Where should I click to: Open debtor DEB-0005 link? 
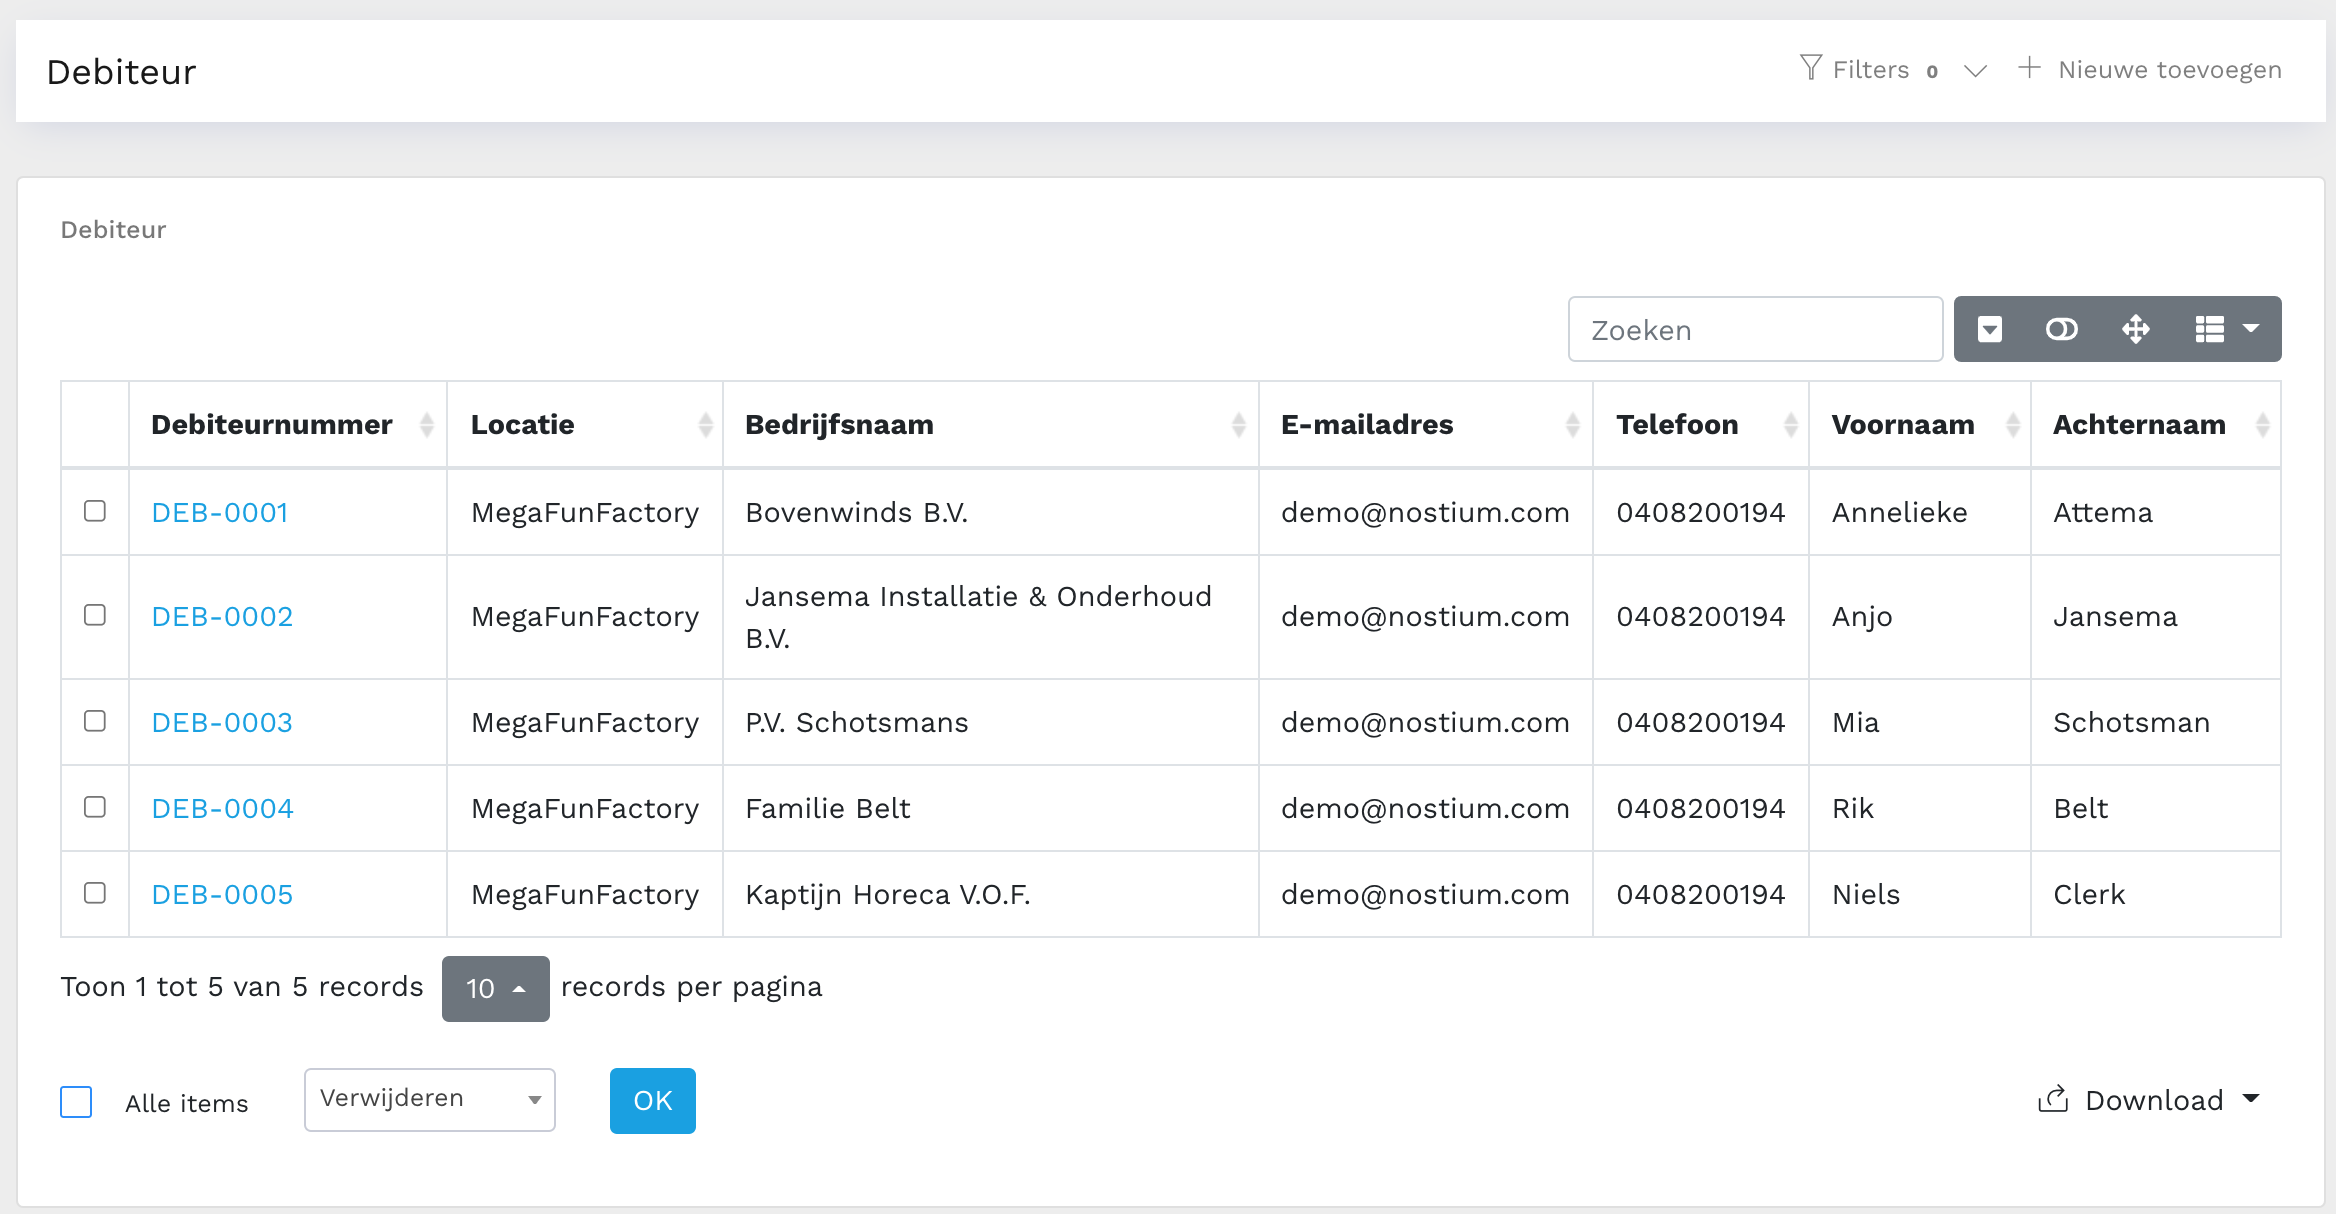tap(222, 894)
